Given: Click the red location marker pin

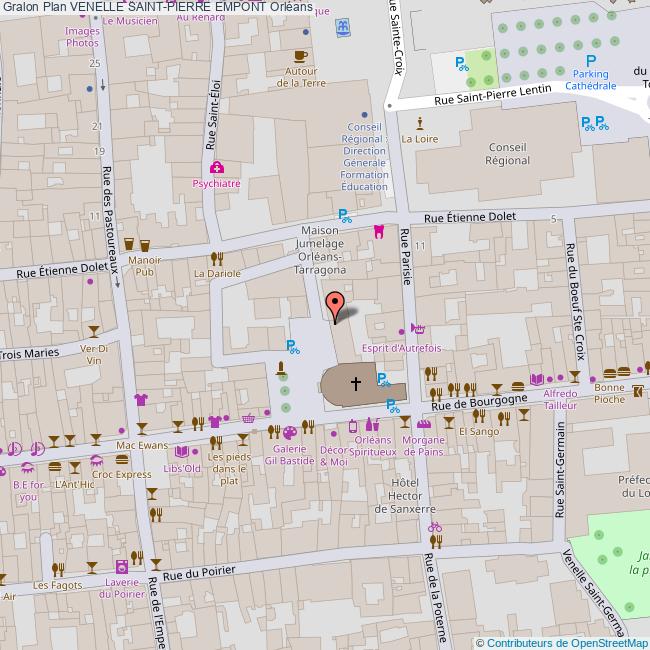Looking at the screenshot, I should pos(336,304).
